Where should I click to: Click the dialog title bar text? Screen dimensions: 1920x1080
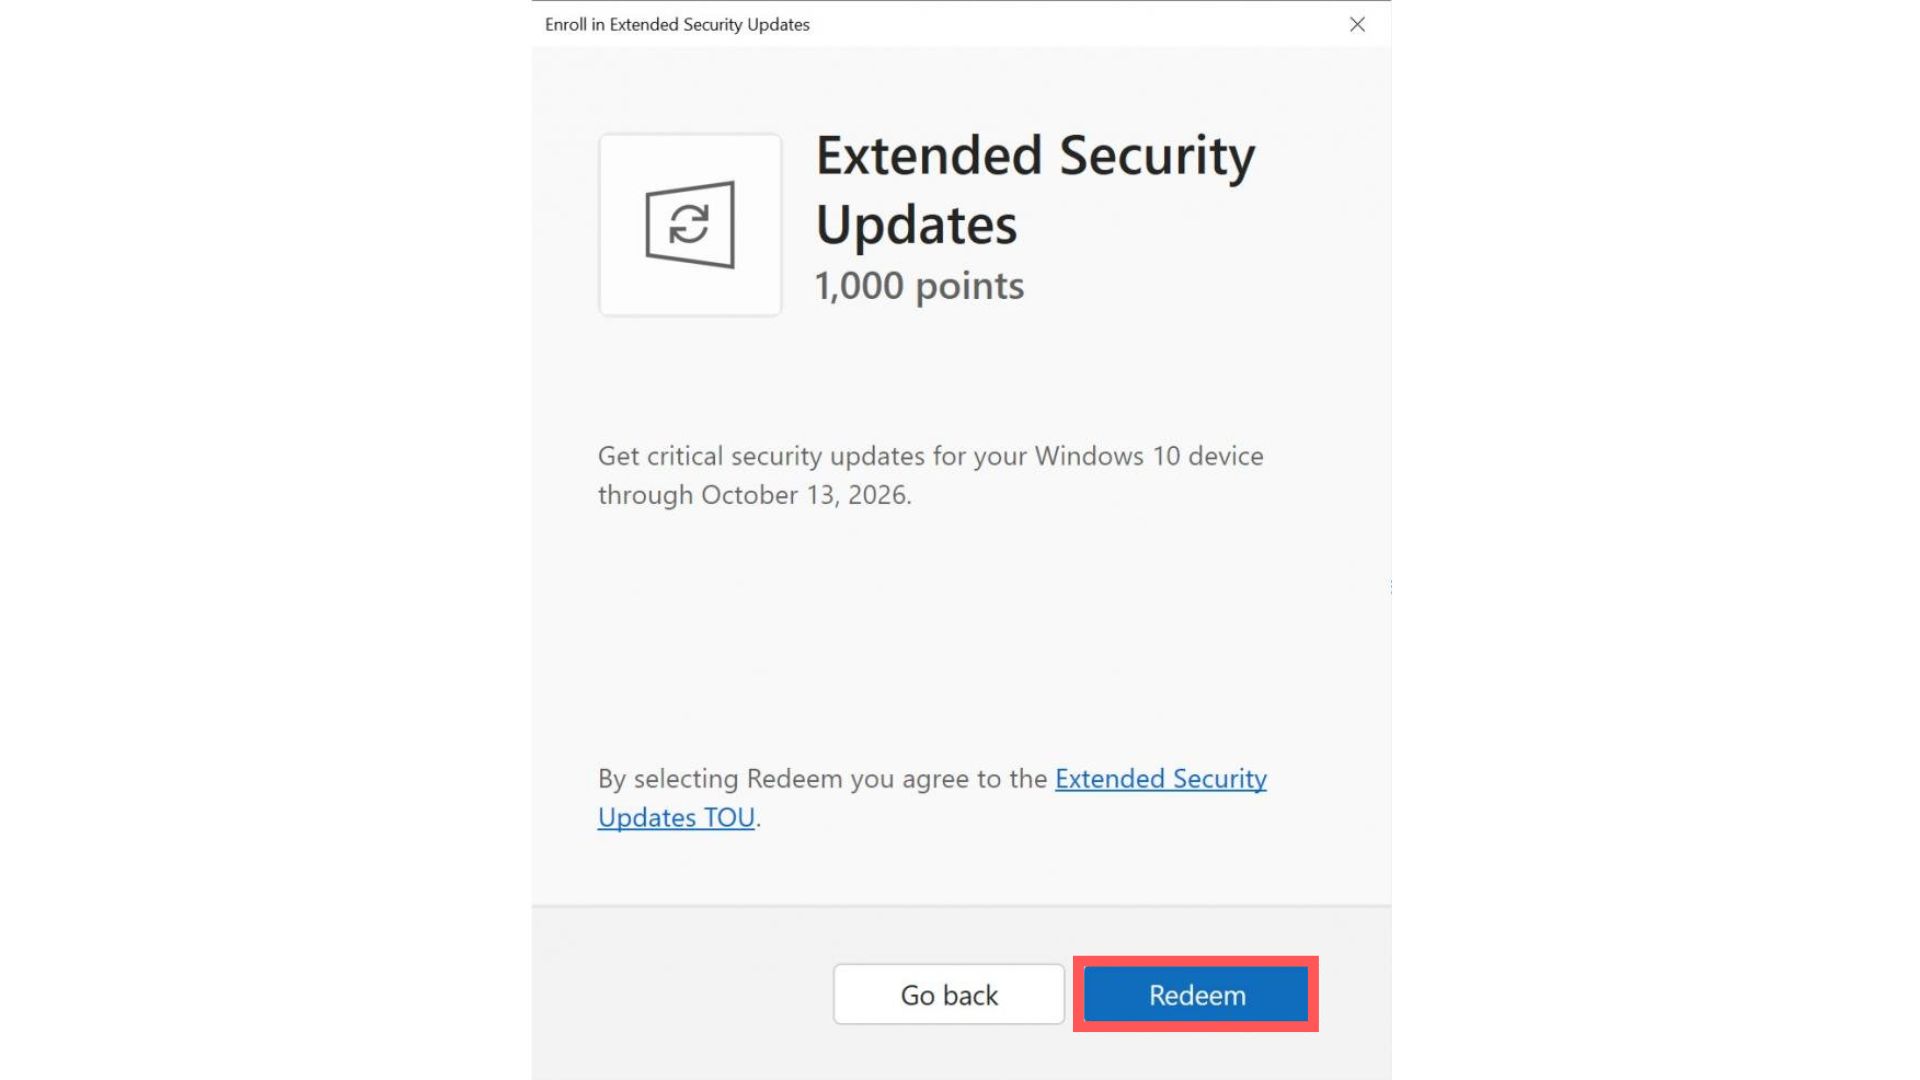point(677,24)
